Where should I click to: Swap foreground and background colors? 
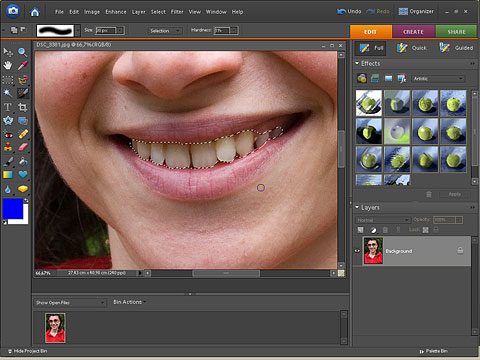point(26,201)
